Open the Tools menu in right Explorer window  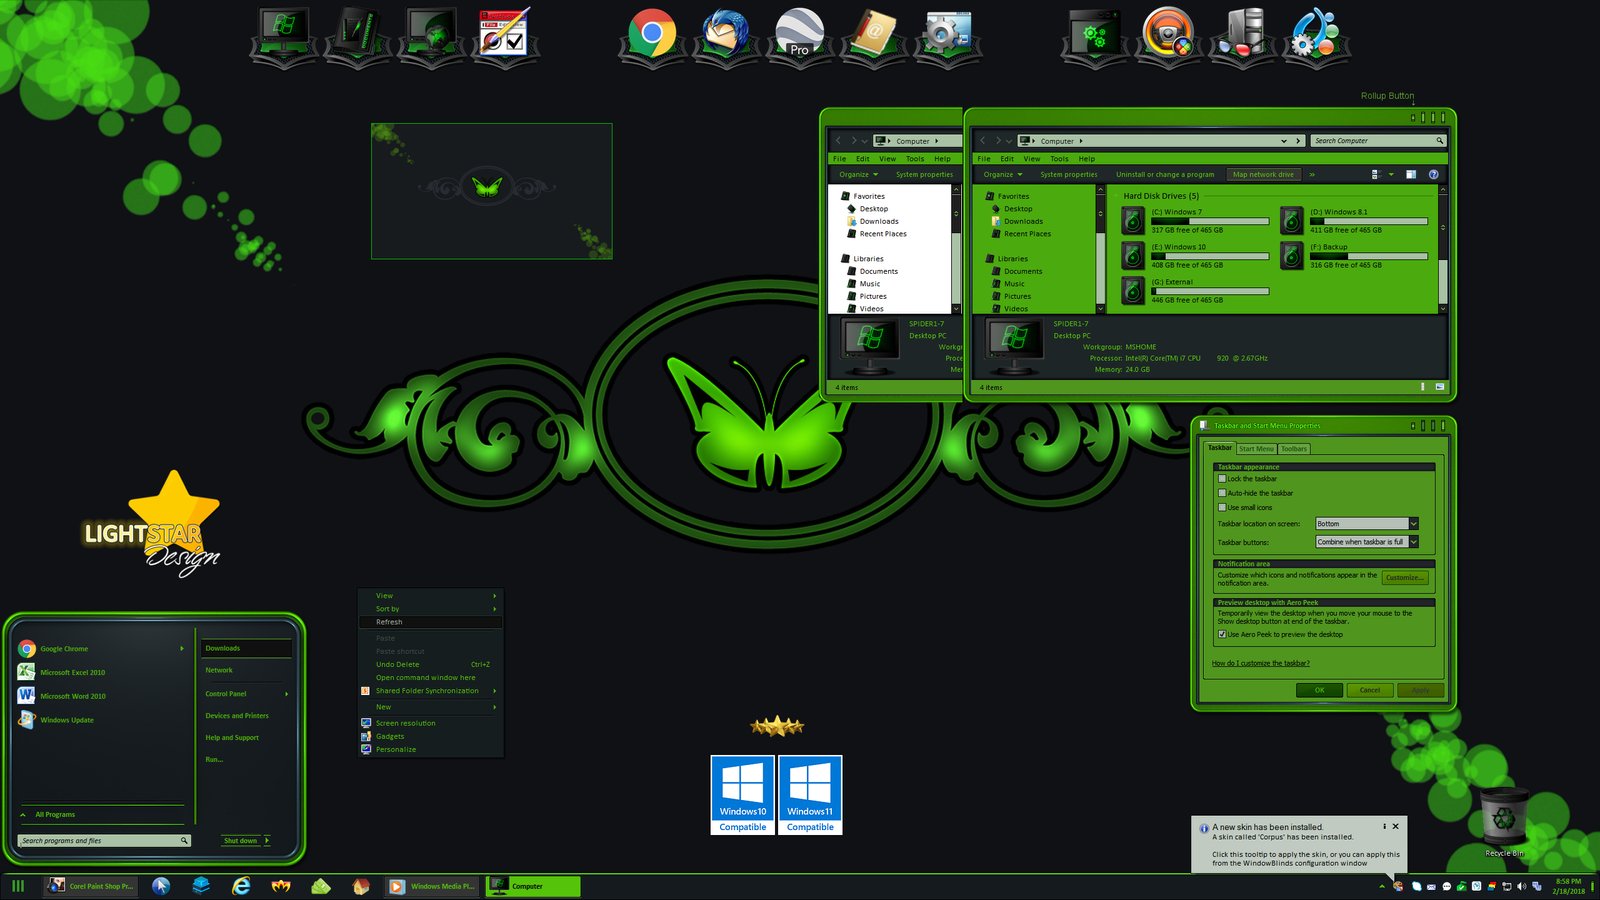1059,159
